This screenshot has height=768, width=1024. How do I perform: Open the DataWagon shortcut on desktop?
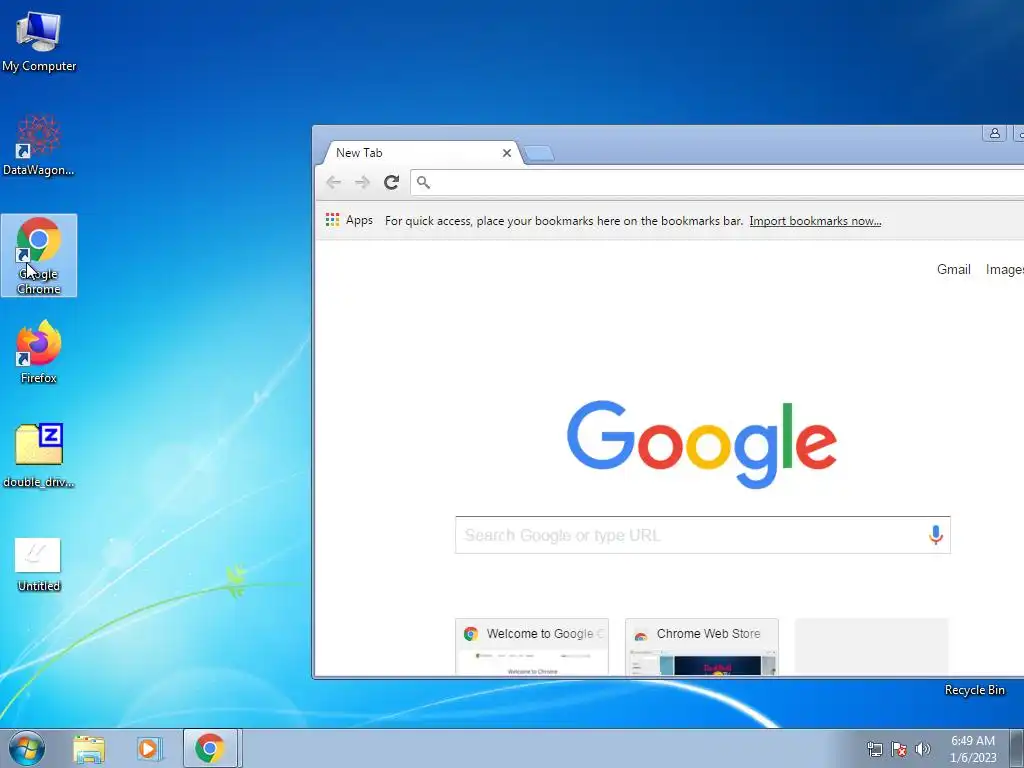(x=39, y=145)
